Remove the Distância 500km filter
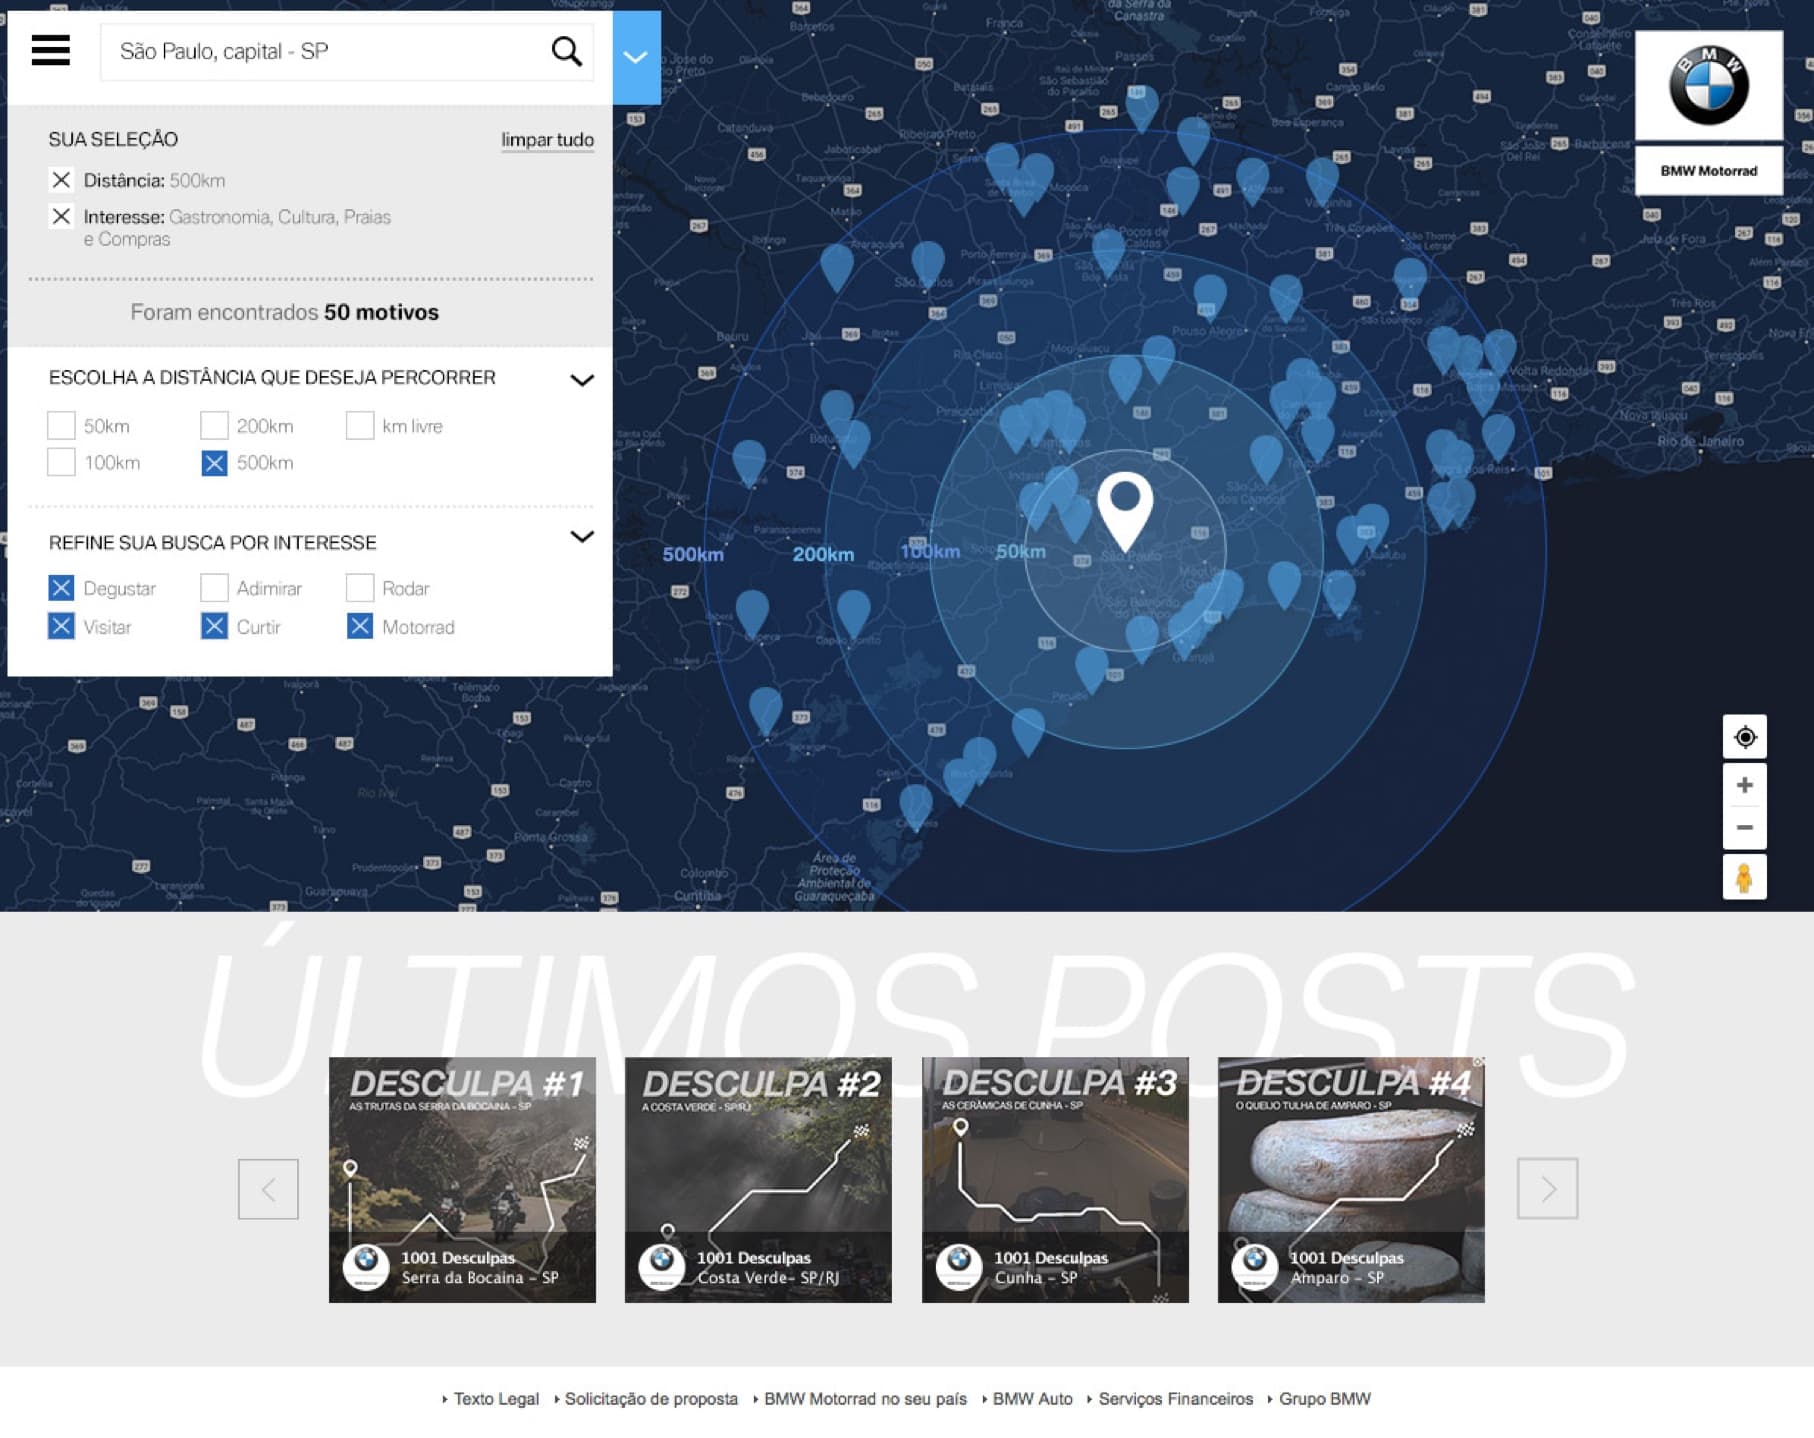1814x1438 pixels. [x=61, y=180]
